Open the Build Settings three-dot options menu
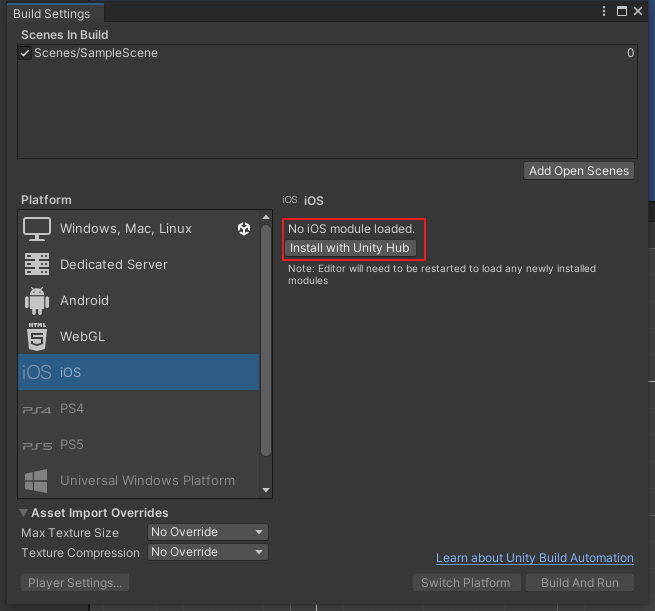This screenshot has width=655, height=611. pos(604,11)
